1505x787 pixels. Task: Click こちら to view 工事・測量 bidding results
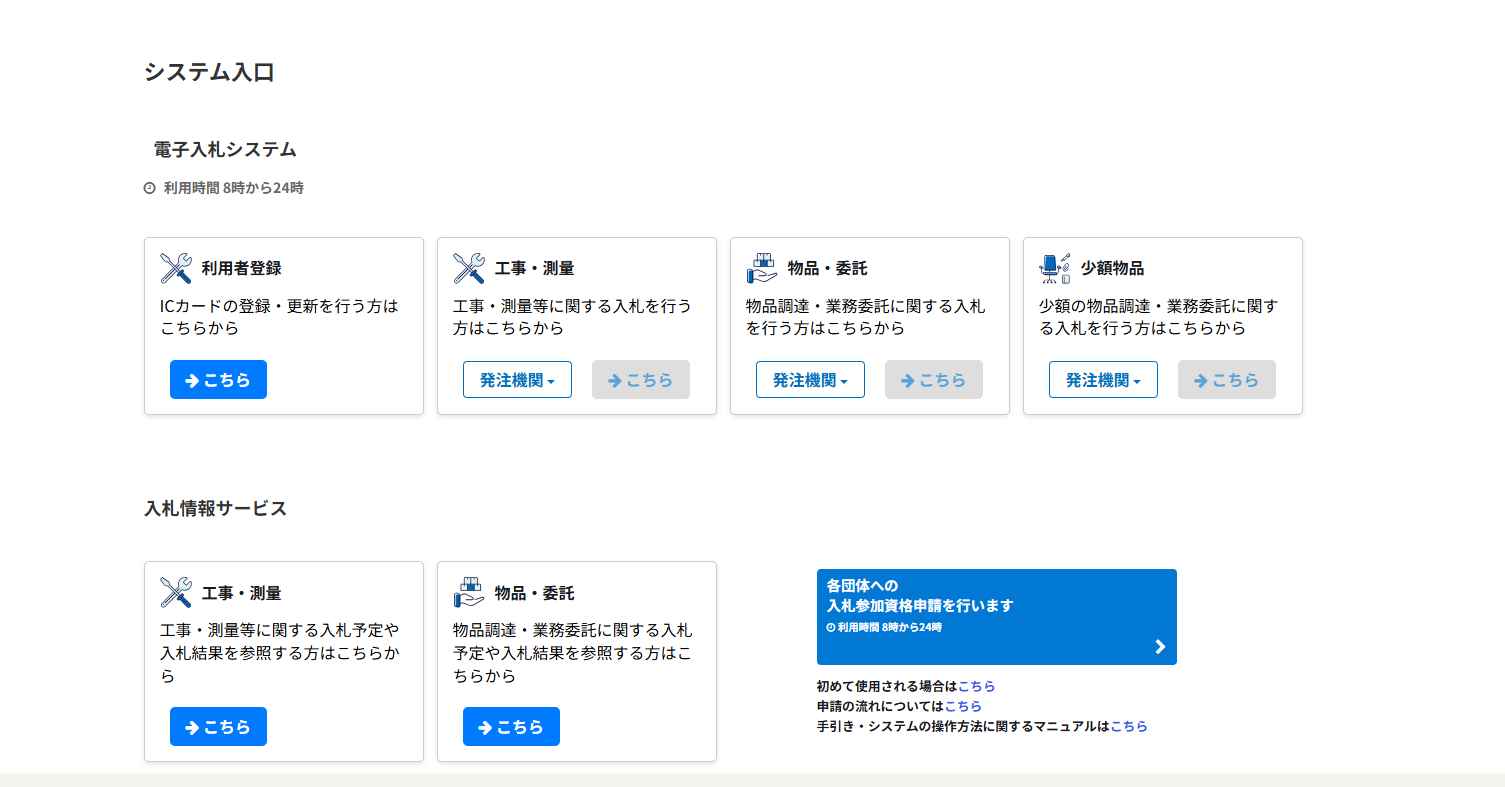[x=218, y=726]
